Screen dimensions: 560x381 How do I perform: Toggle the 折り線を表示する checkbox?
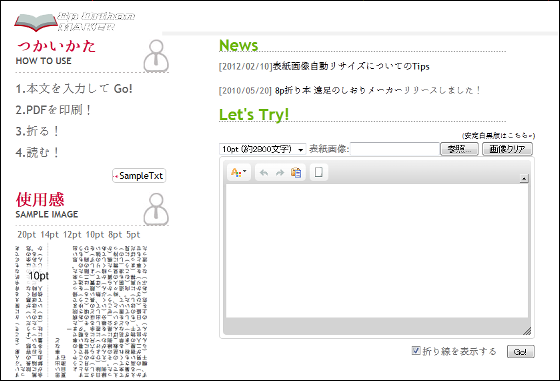coord(416,350)
